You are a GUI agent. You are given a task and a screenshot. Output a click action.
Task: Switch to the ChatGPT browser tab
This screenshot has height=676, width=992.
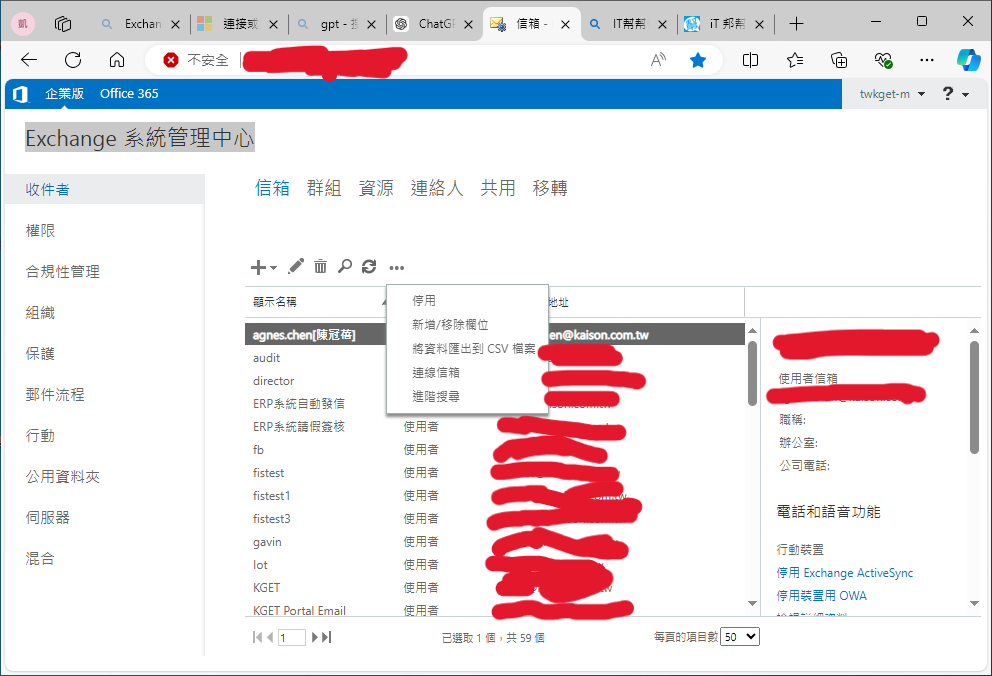433,24
